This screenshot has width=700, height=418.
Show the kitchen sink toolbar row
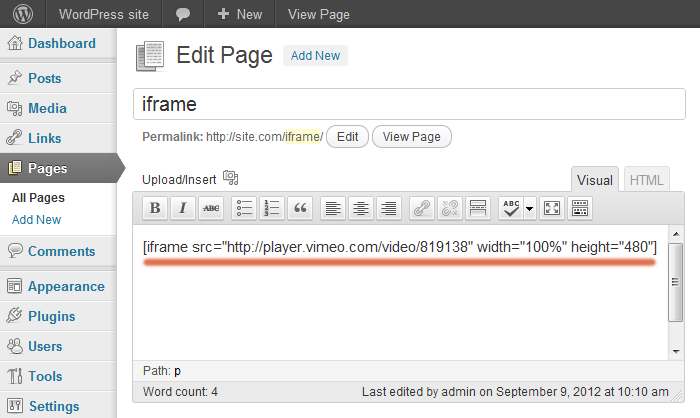point(580,208)
